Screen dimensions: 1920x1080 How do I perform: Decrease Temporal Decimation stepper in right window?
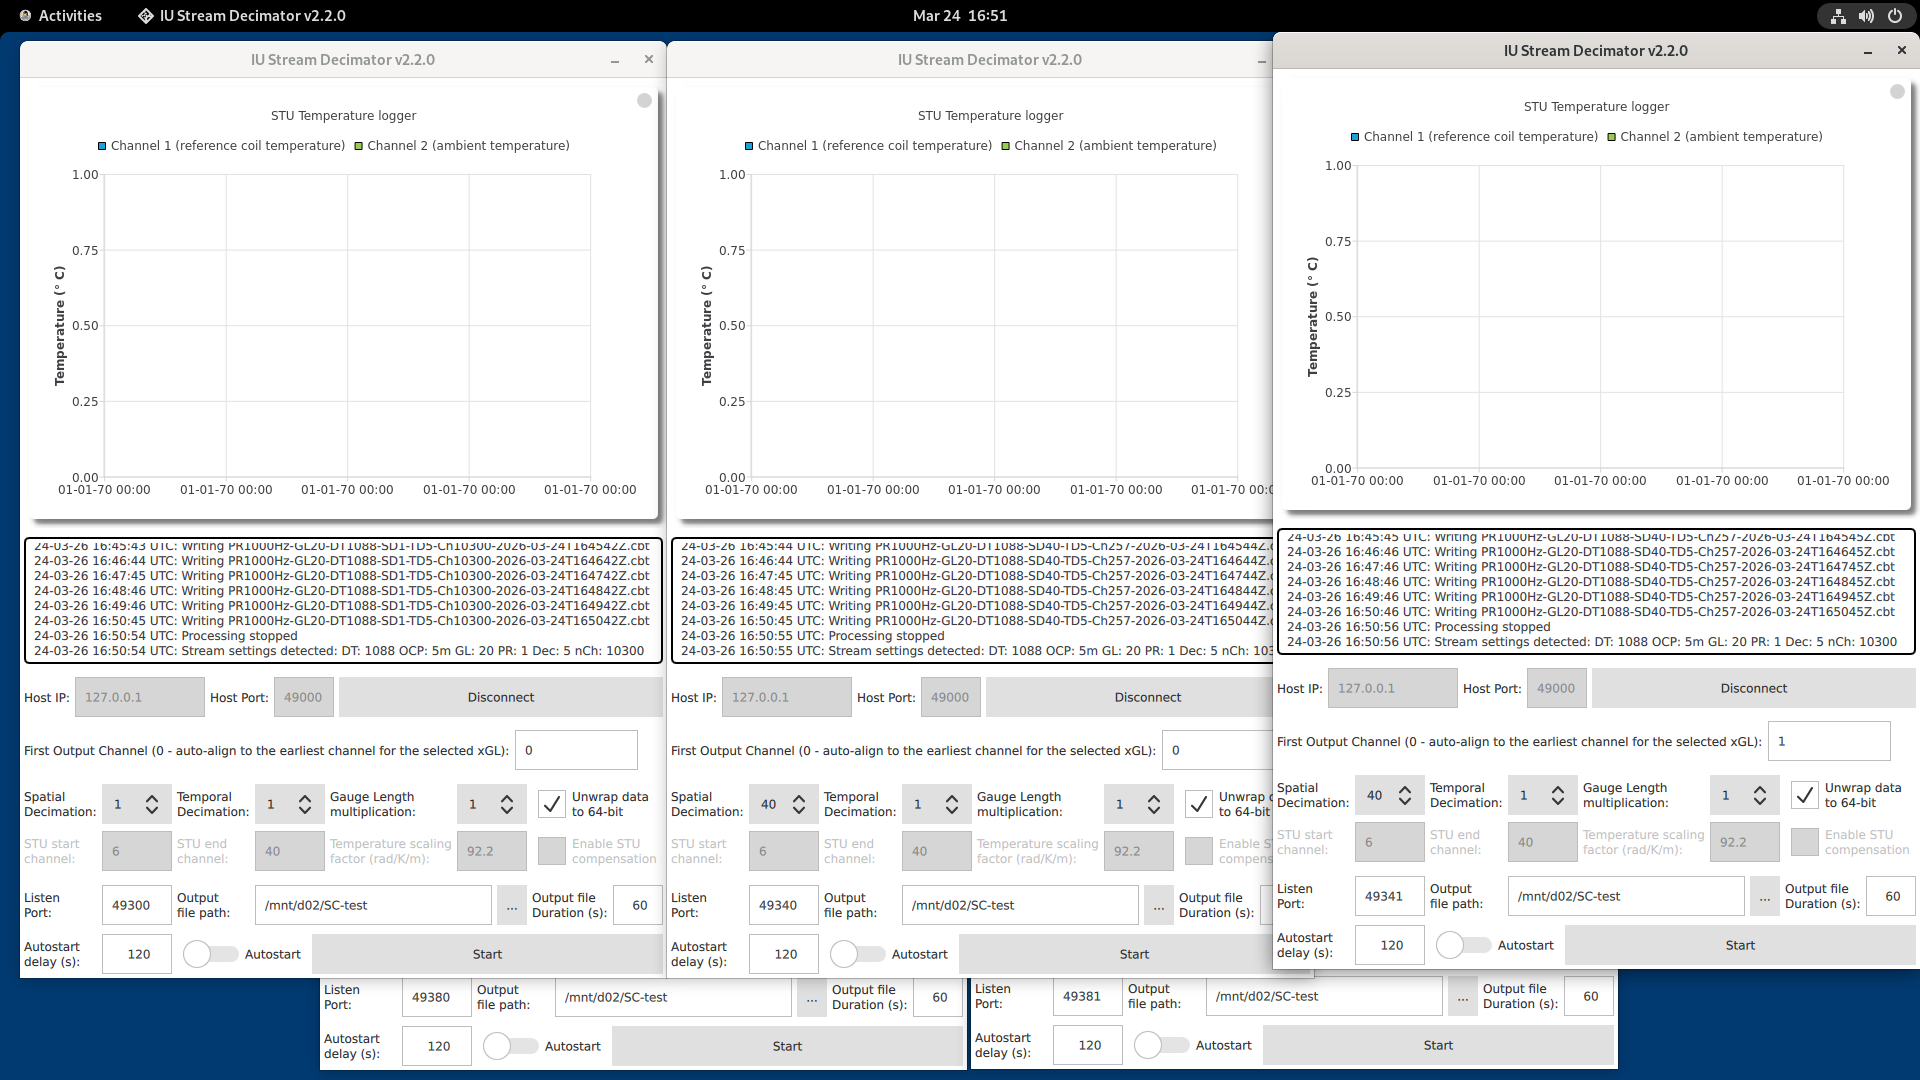click(1558, 801)
